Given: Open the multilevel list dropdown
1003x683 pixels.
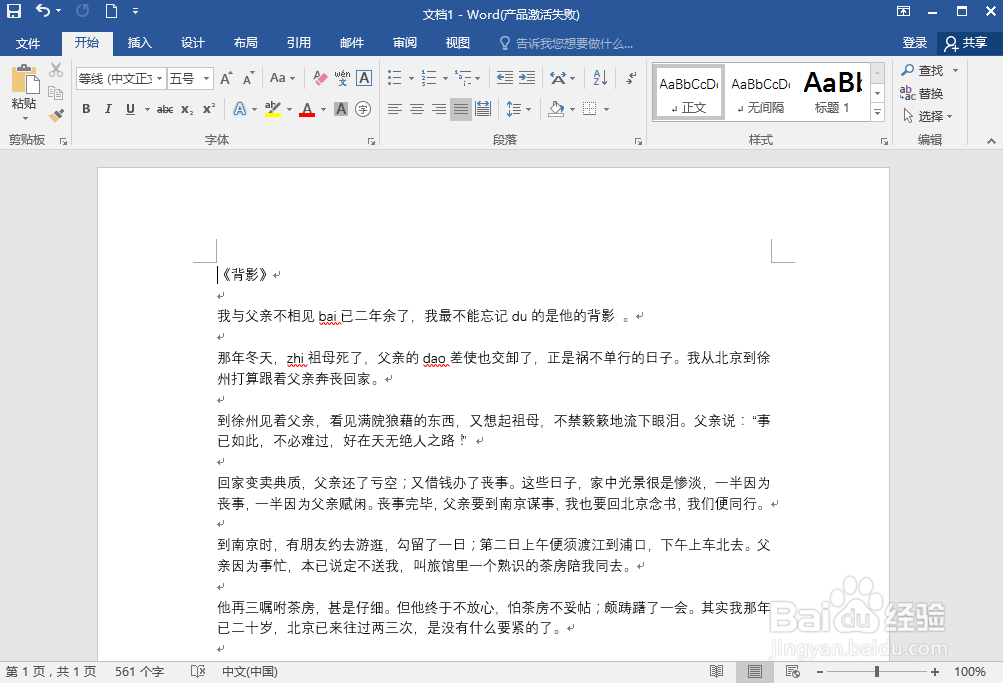Looking at the screenshot, I should [x=478, y=79].
